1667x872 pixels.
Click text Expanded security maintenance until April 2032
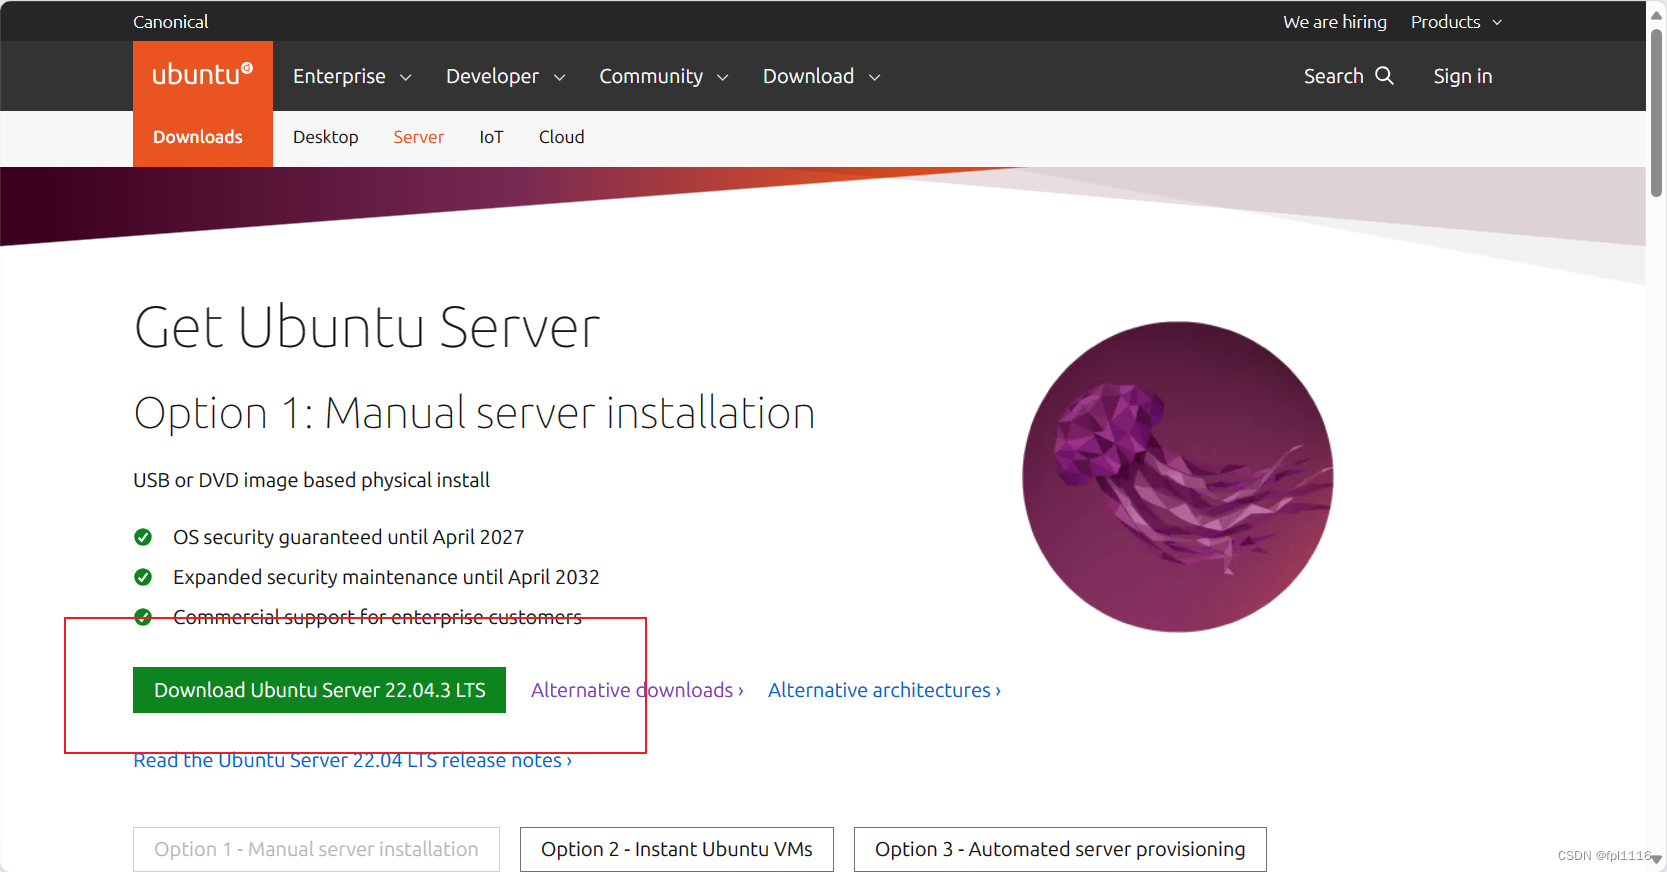[x=386, y=577]
